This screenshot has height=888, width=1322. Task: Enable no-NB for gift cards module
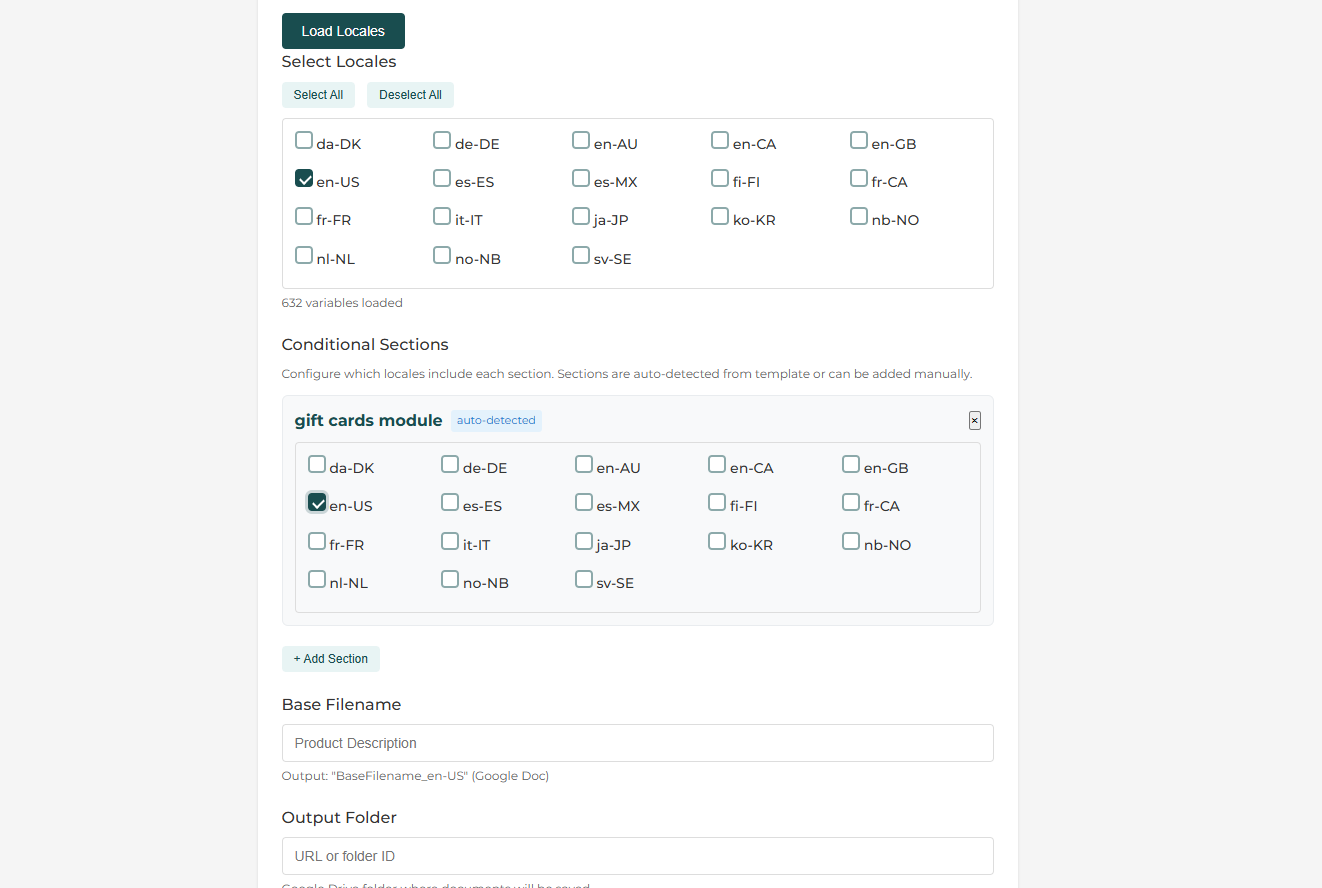tap(450, 579)
